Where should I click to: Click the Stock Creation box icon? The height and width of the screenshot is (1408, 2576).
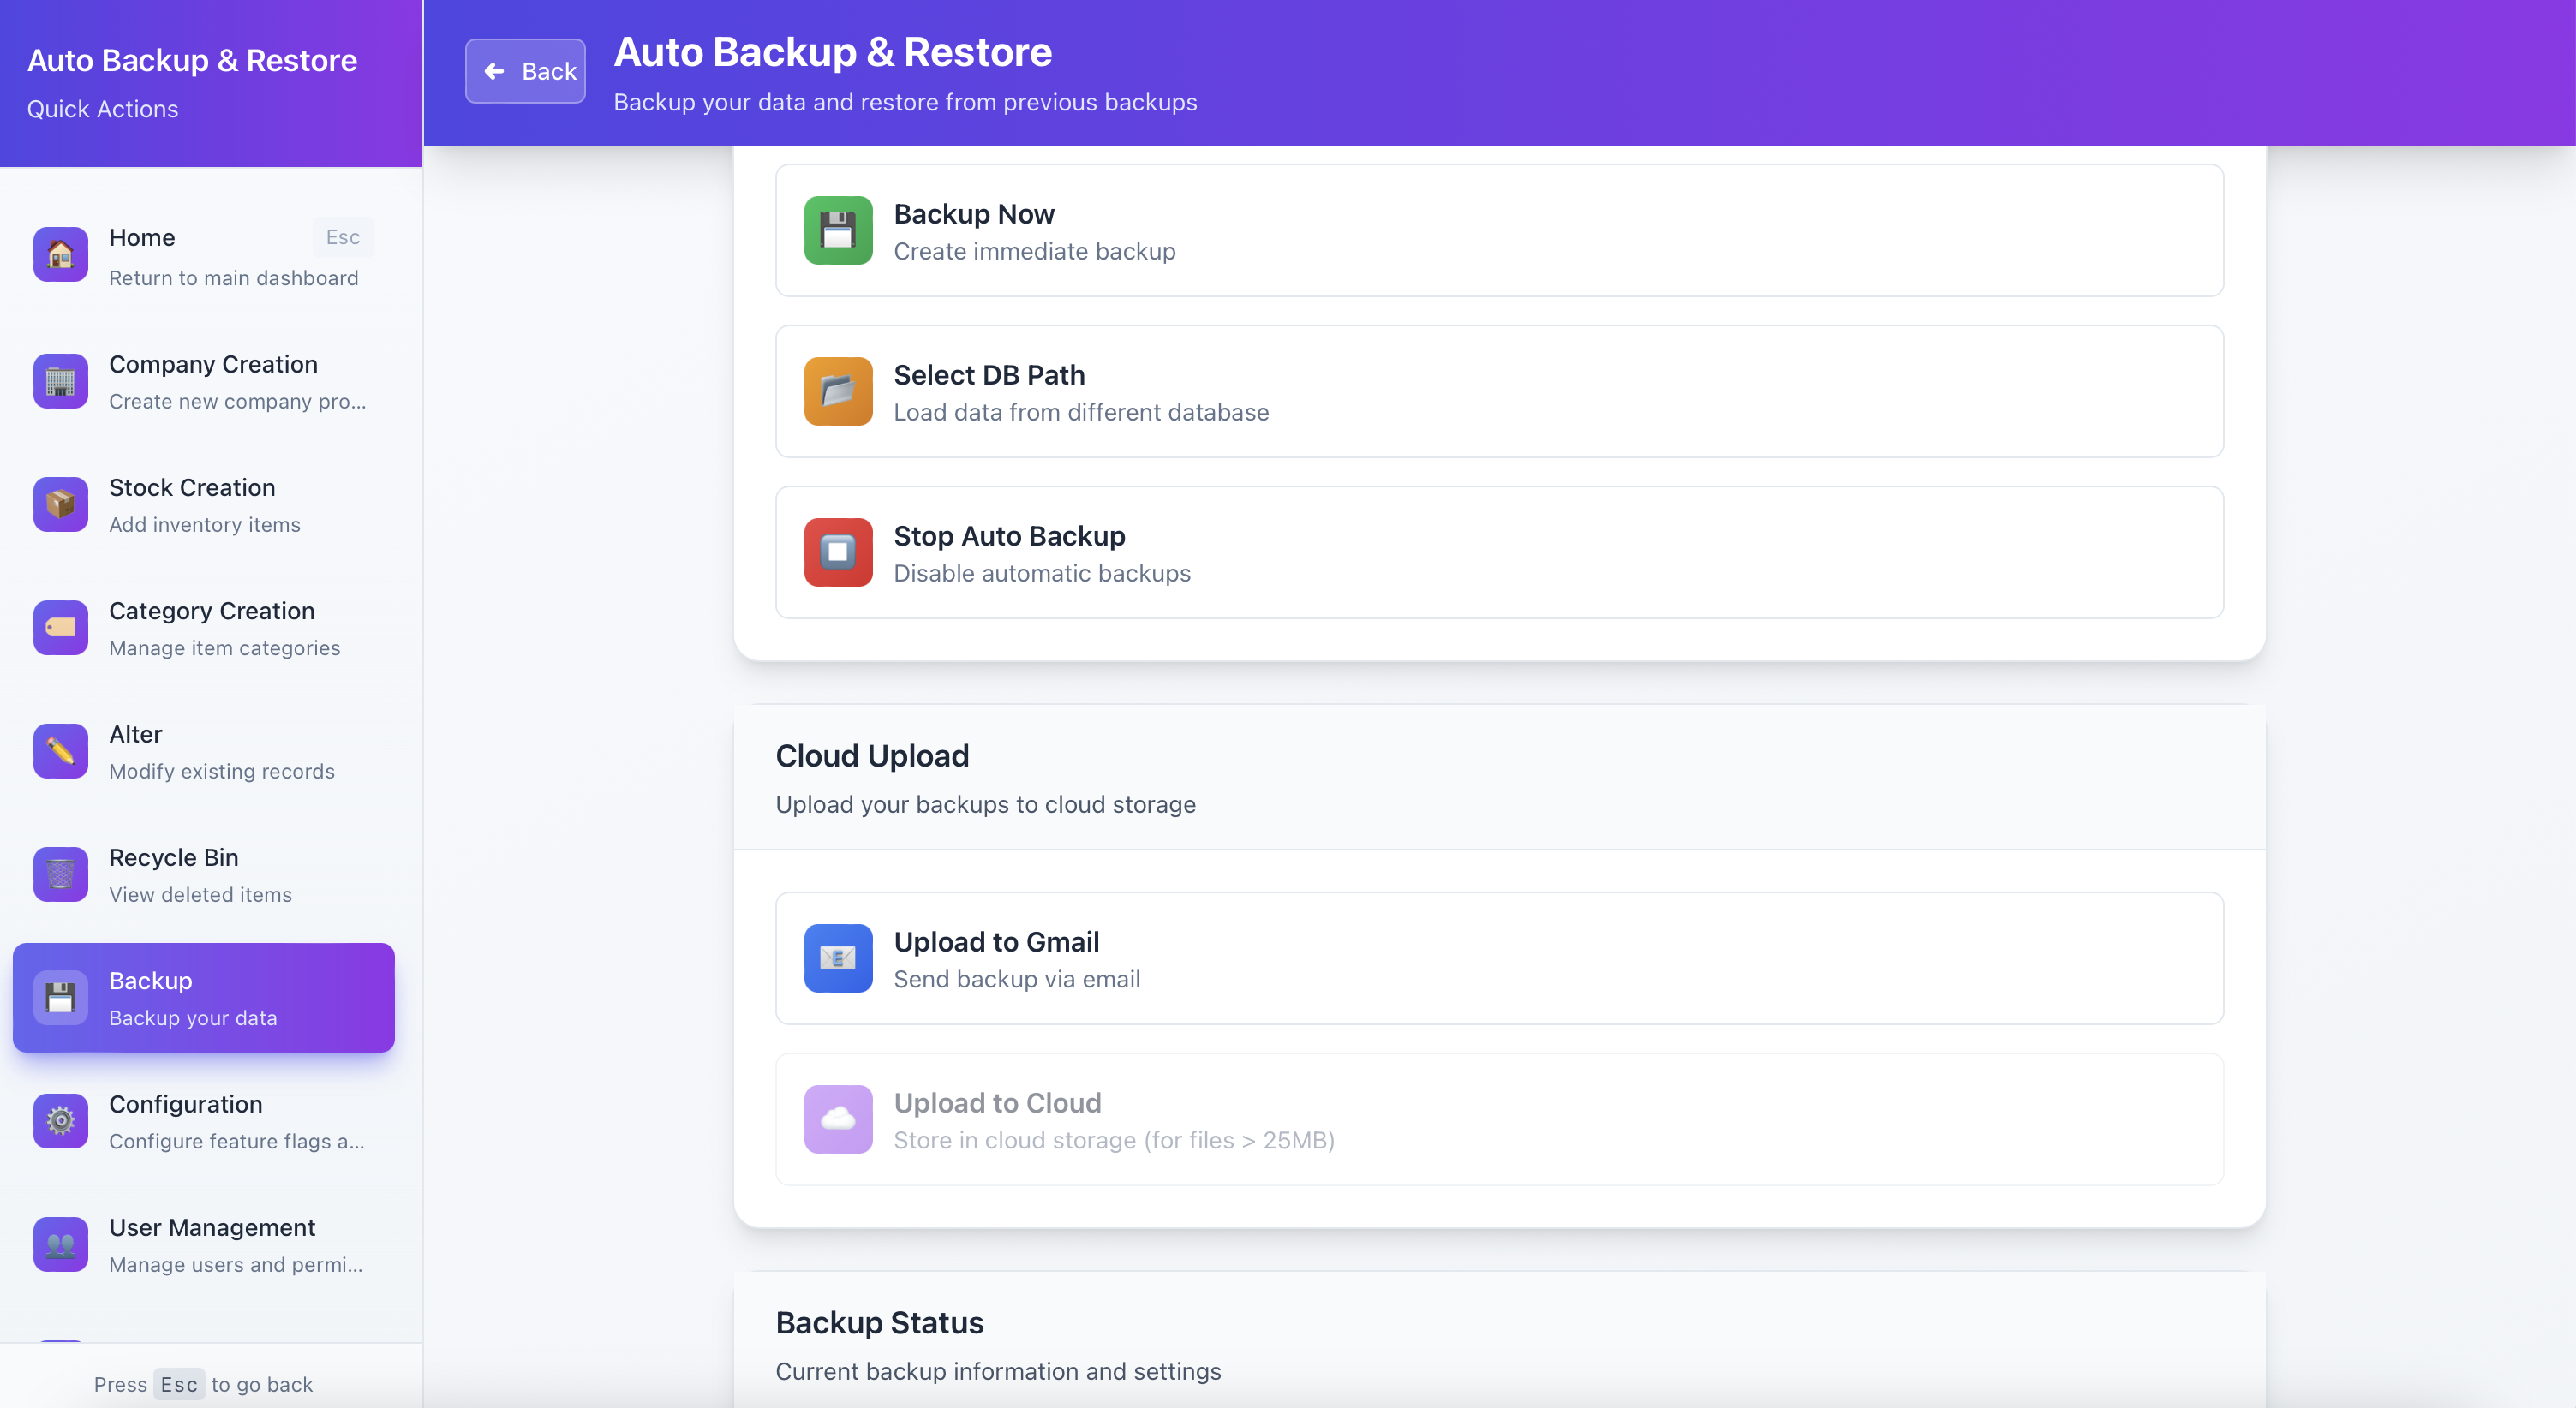coord(60,505)
